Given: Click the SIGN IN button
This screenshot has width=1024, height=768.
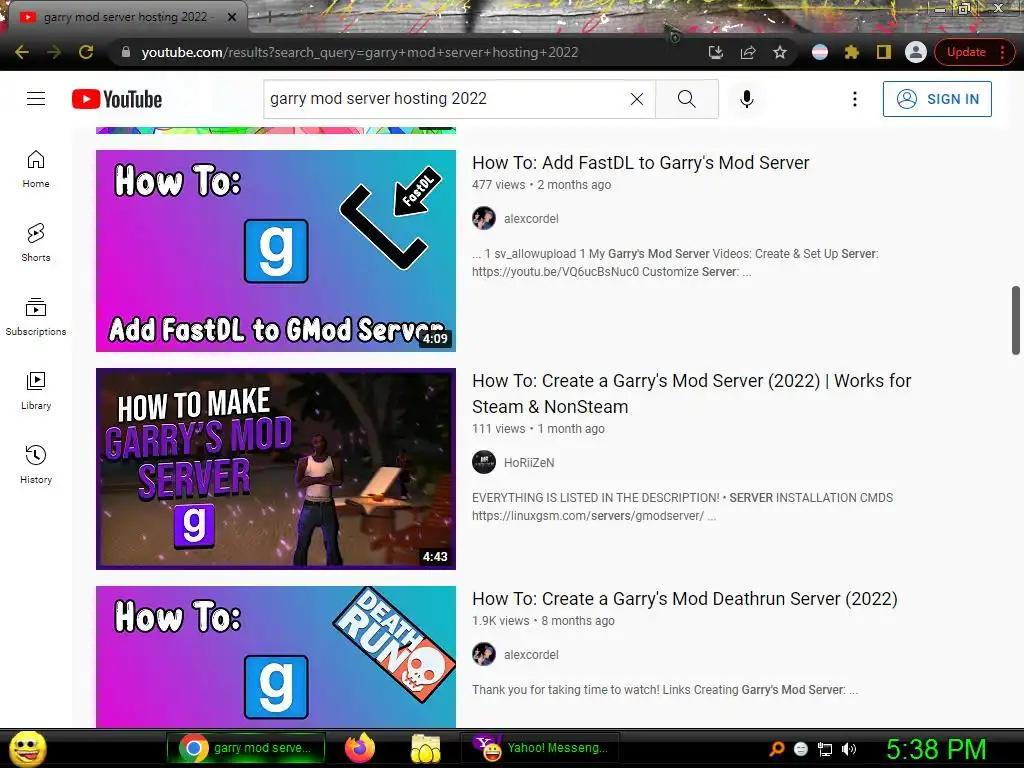Looking at the screenshot, I should [x=937, y=99].
